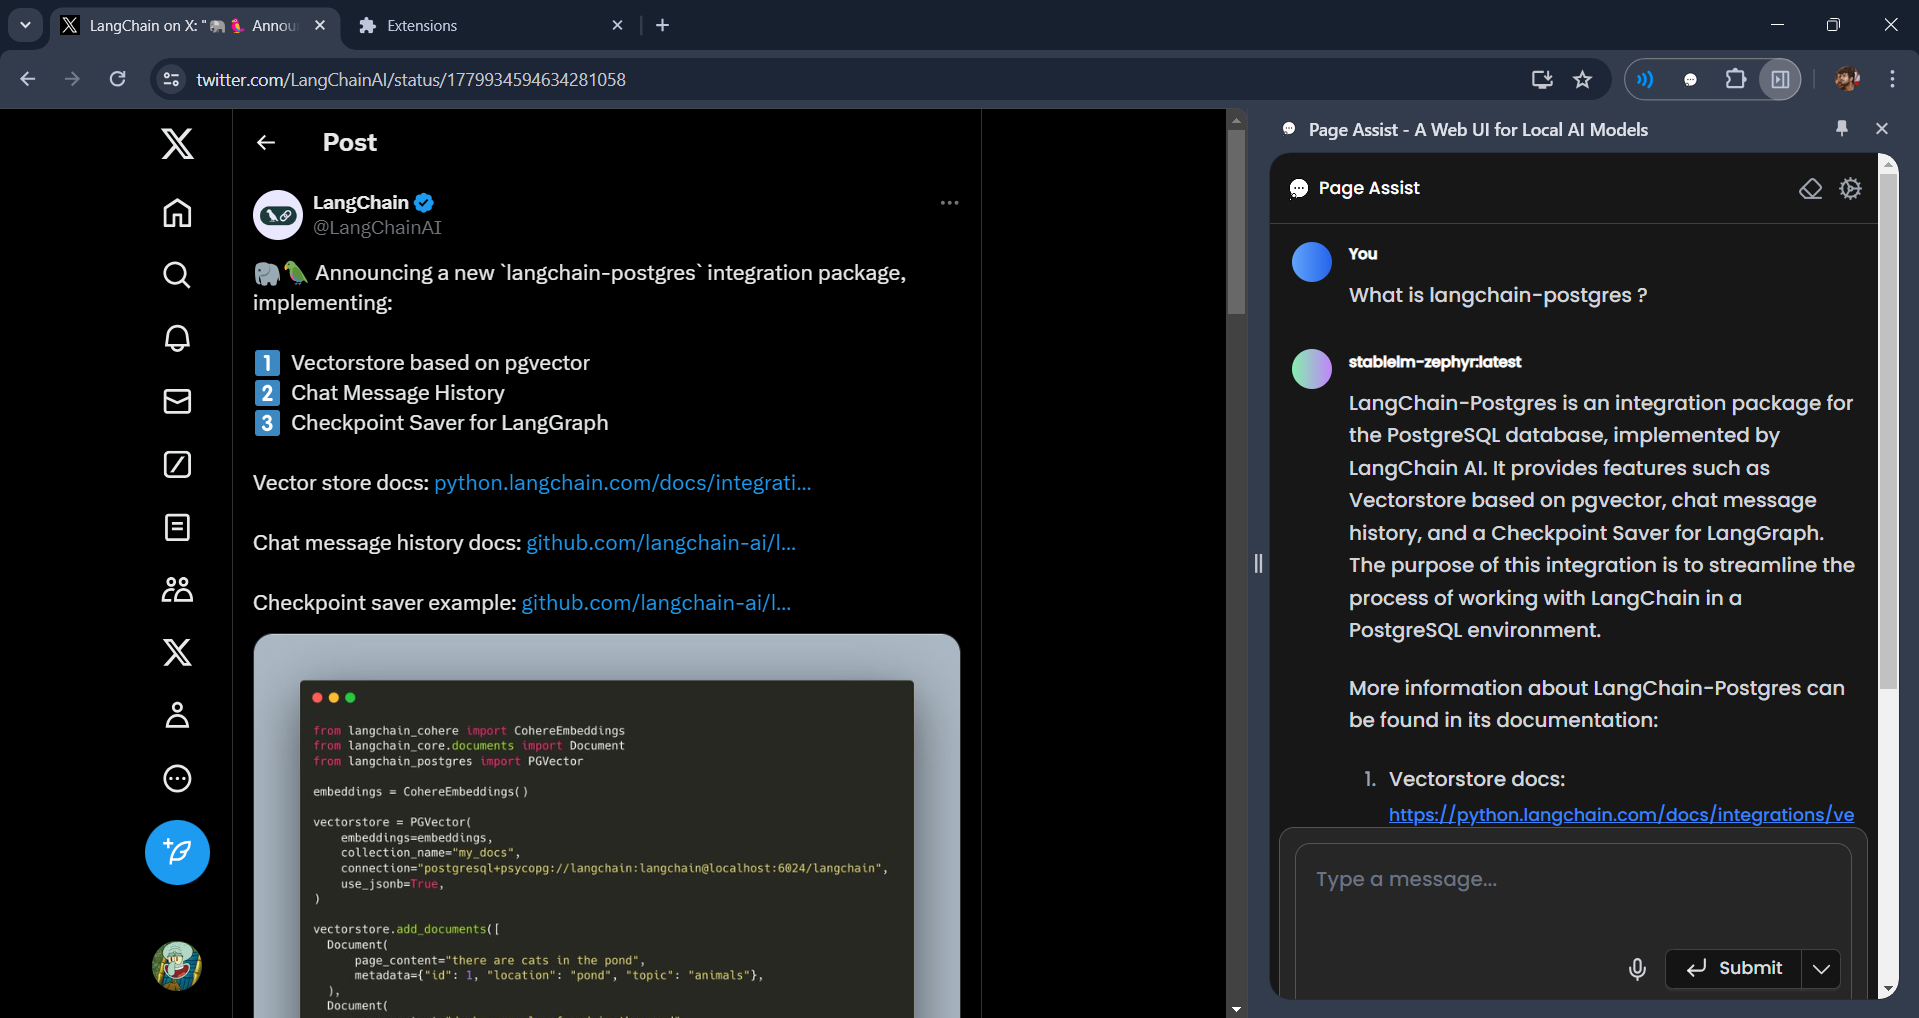The image size is (1919, 1018).
Task: Open the Extensions puzzle menu
Action: coord(1735,79)
